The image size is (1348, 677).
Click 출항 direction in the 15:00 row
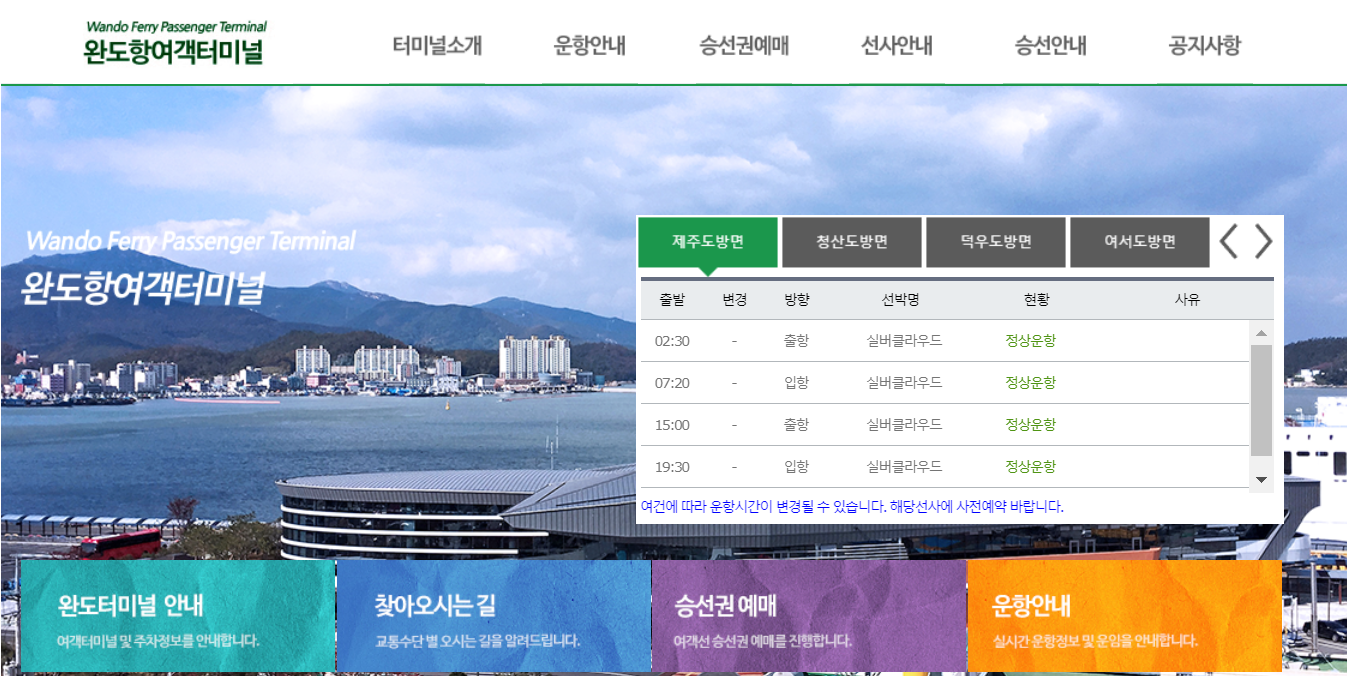coord(797,425)
